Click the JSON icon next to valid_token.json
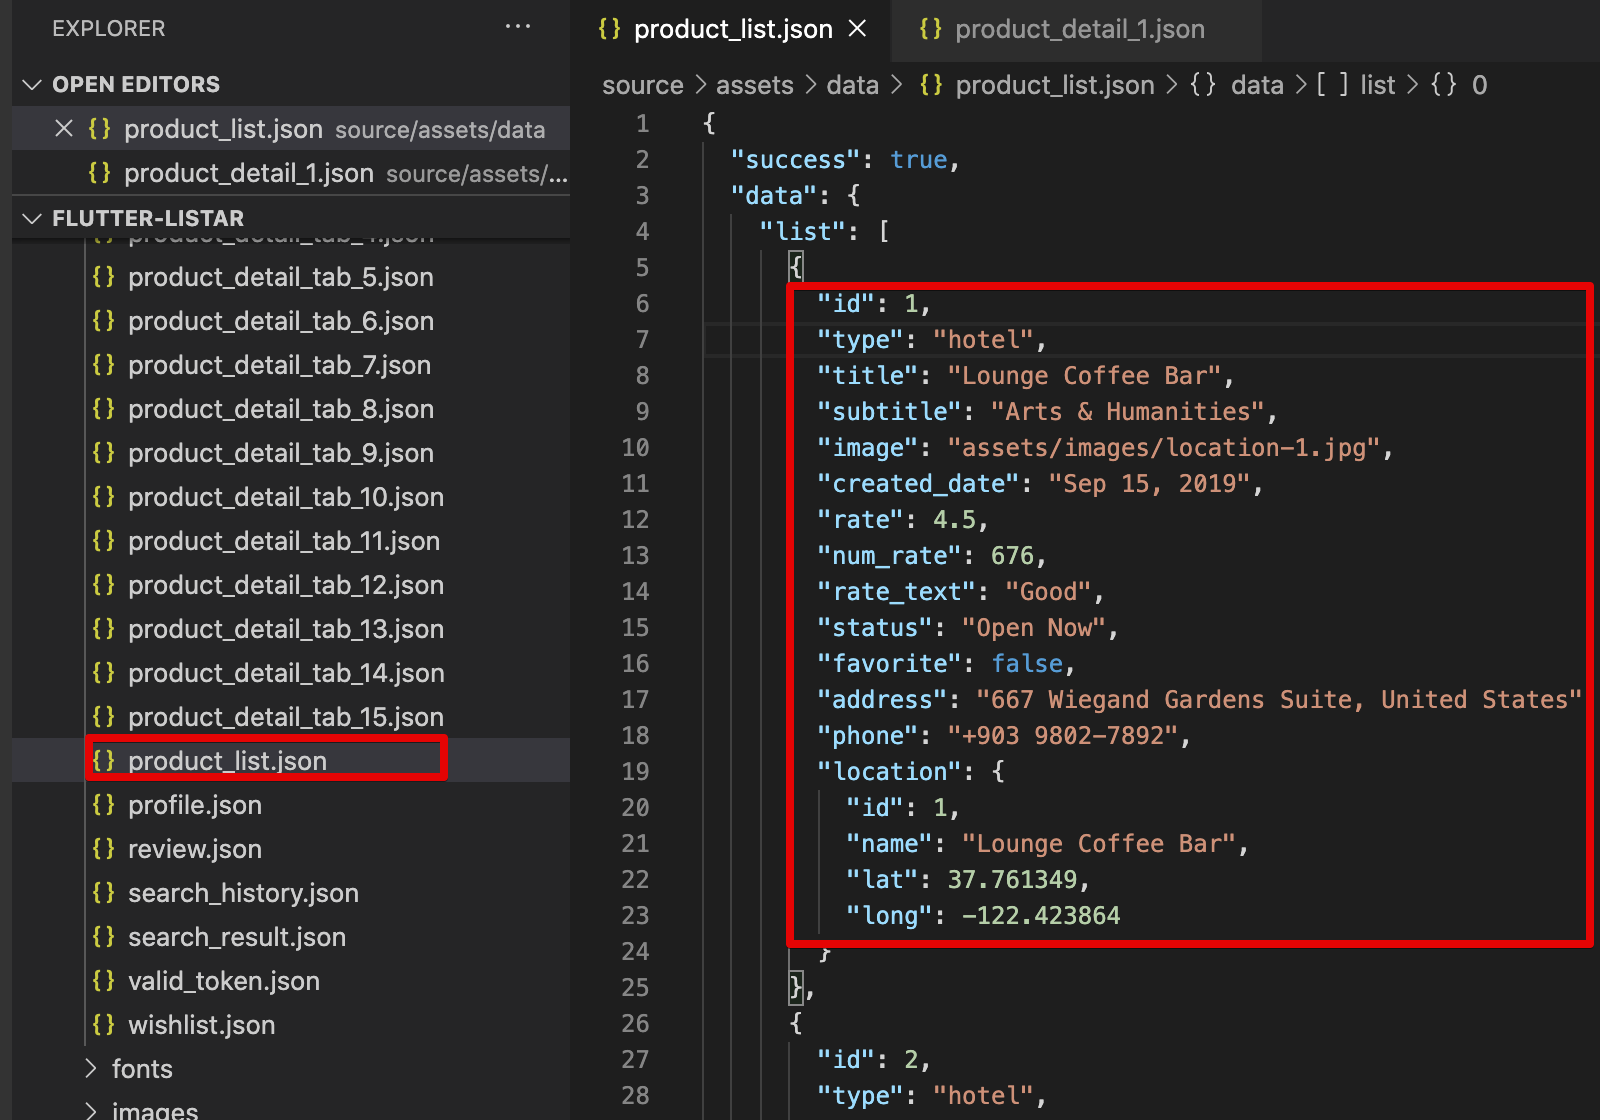 [x=104, y=980]
